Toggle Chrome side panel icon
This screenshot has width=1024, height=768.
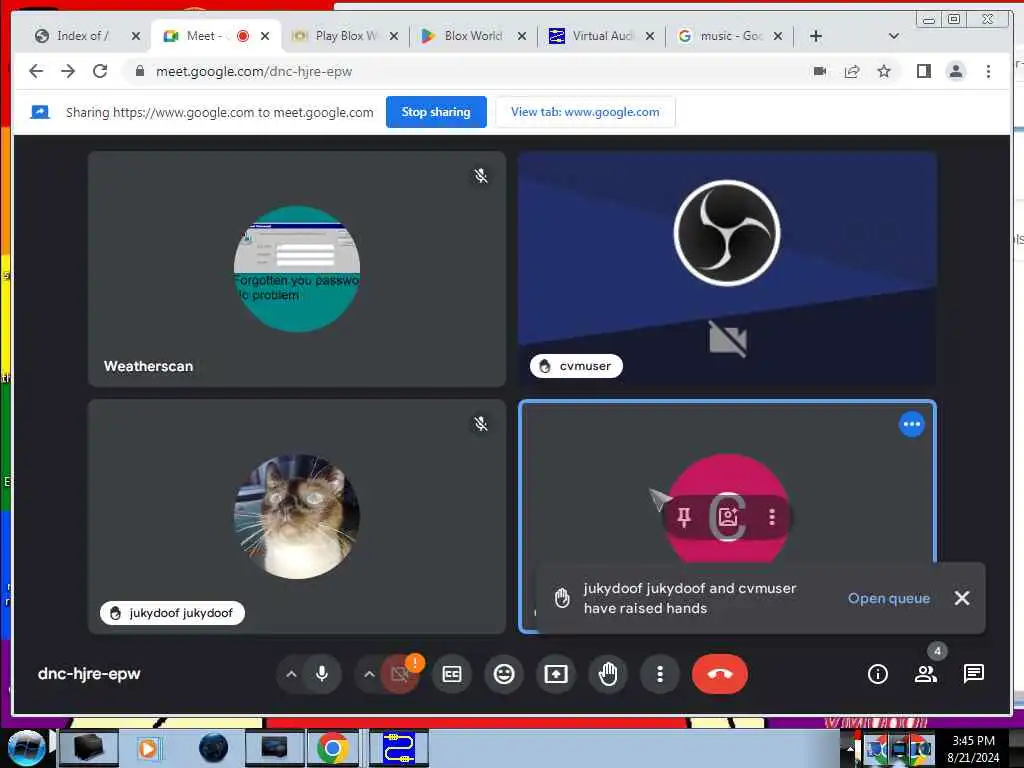click(923, 71)
